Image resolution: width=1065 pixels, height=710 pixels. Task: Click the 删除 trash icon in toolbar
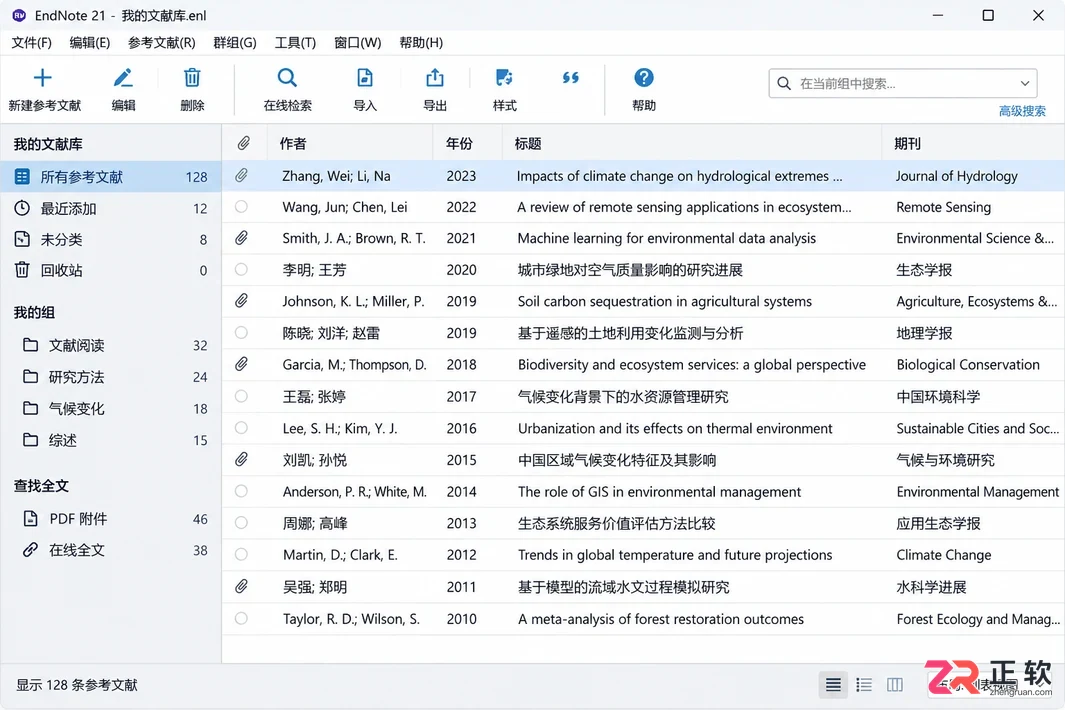192,78
